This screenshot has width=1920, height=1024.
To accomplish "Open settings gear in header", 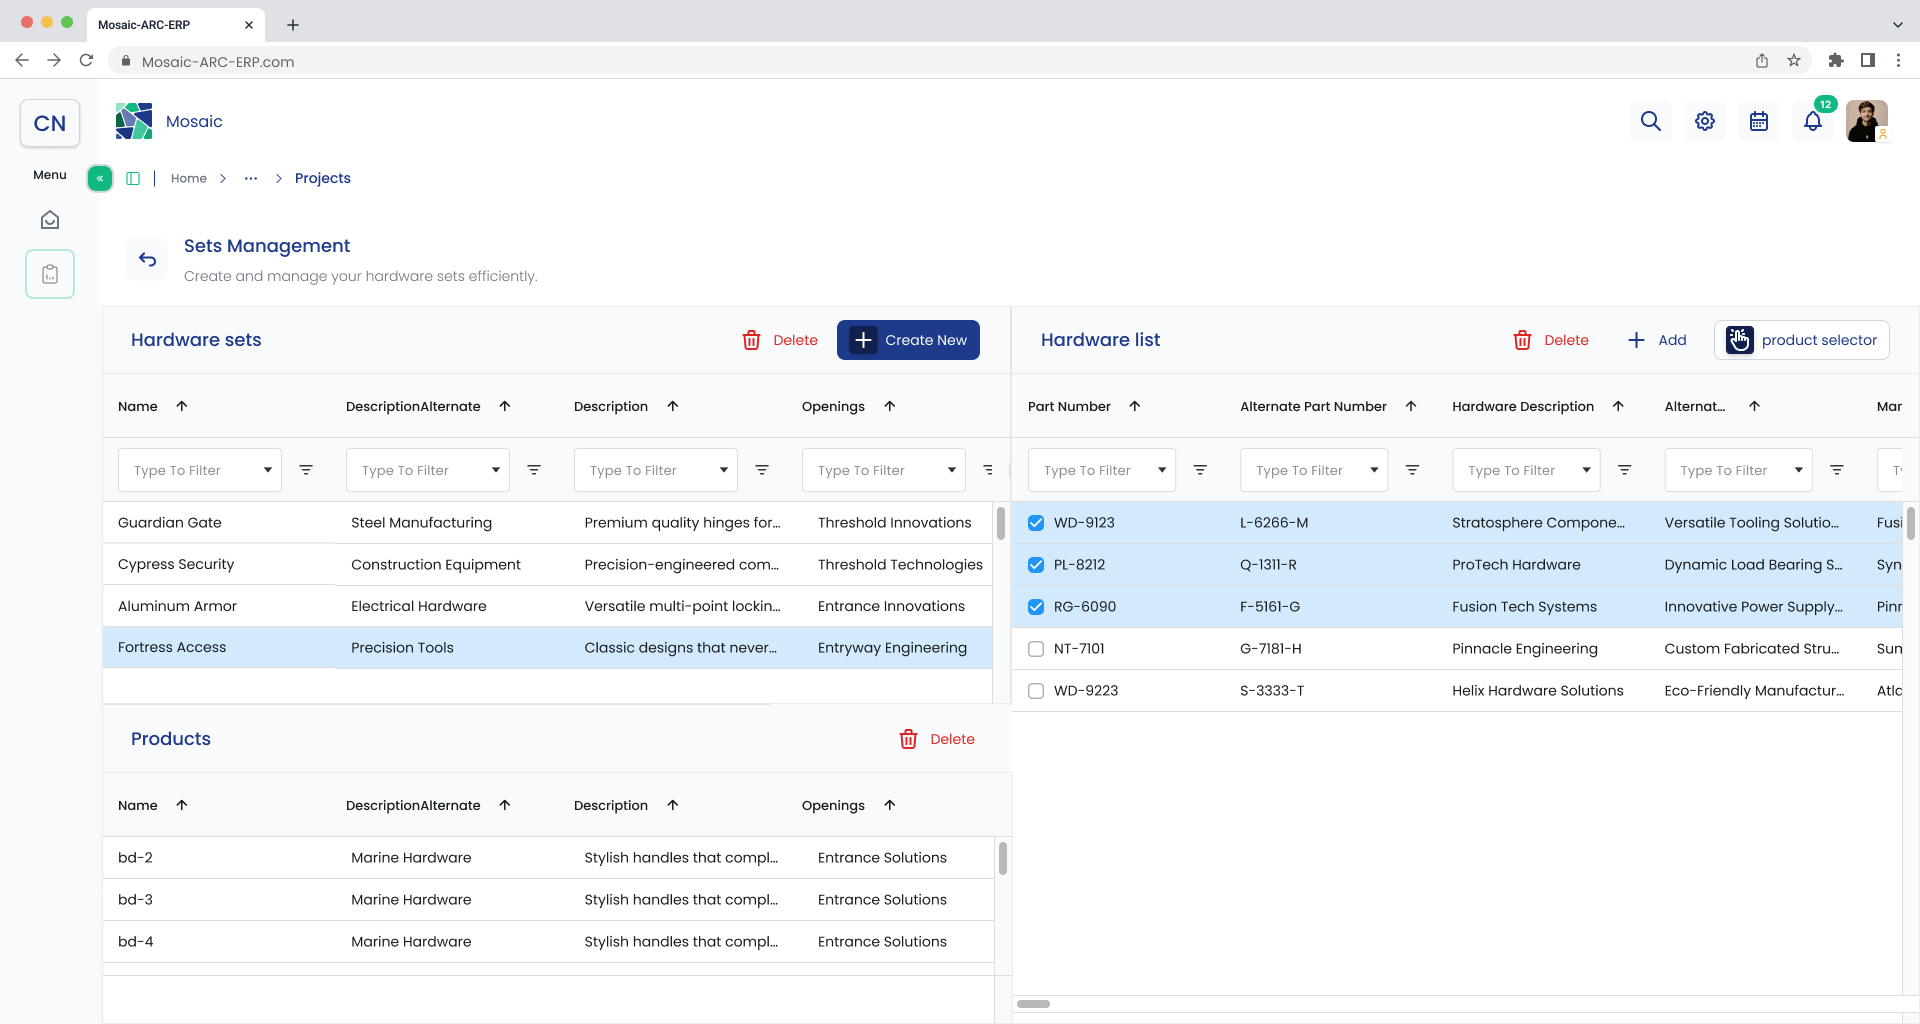I will (x=1705, y=121).
